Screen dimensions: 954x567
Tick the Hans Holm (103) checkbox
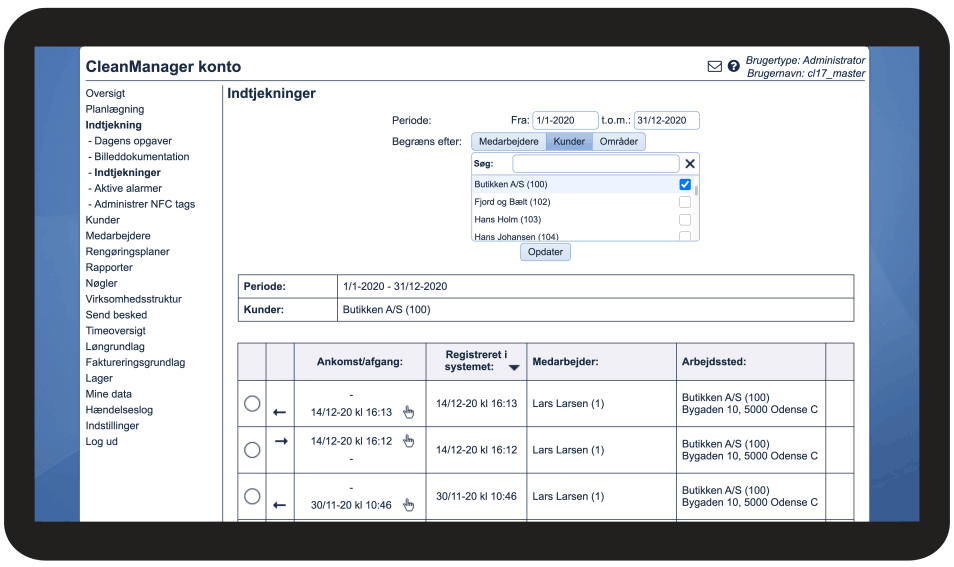click(x=685, y=220)
